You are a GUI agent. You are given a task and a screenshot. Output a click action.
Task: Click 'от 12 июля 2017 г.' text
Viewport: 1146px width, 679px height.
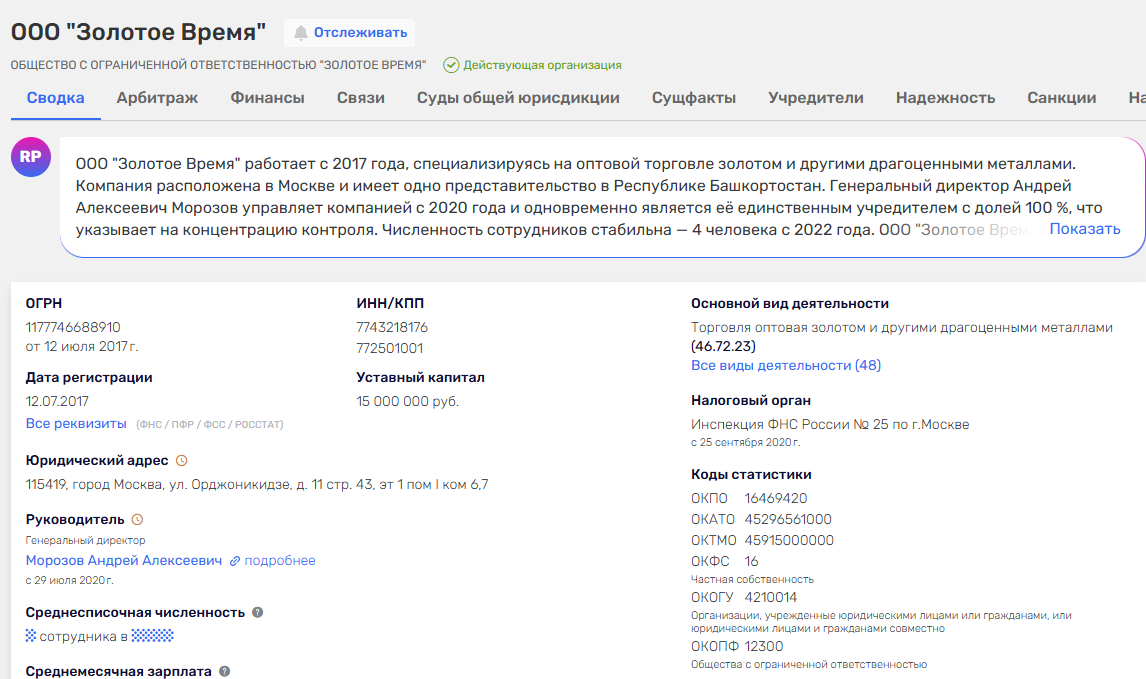click(x=82, y=346)
